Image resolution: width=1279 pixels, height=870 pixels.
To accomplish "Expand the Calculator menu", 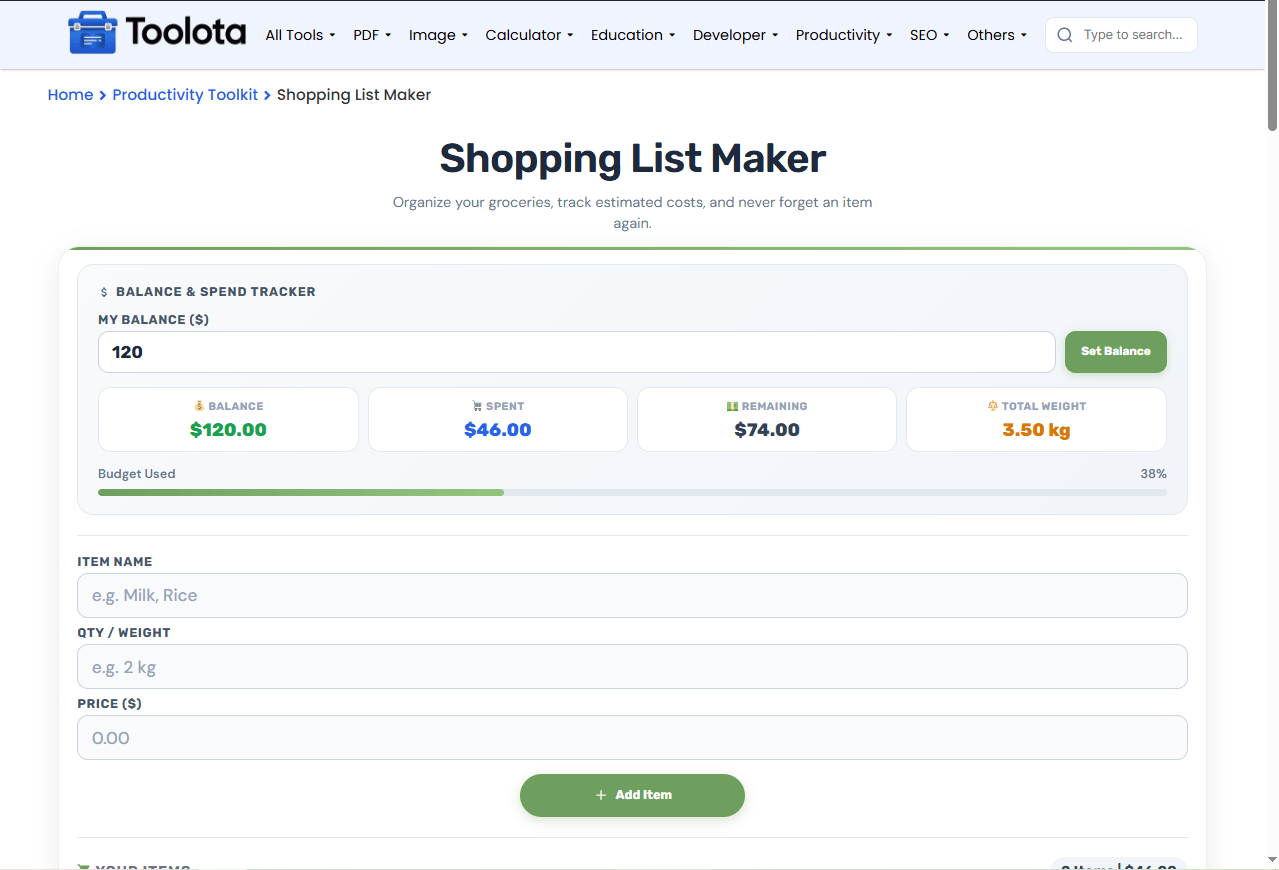I will (x=529, y=35).
